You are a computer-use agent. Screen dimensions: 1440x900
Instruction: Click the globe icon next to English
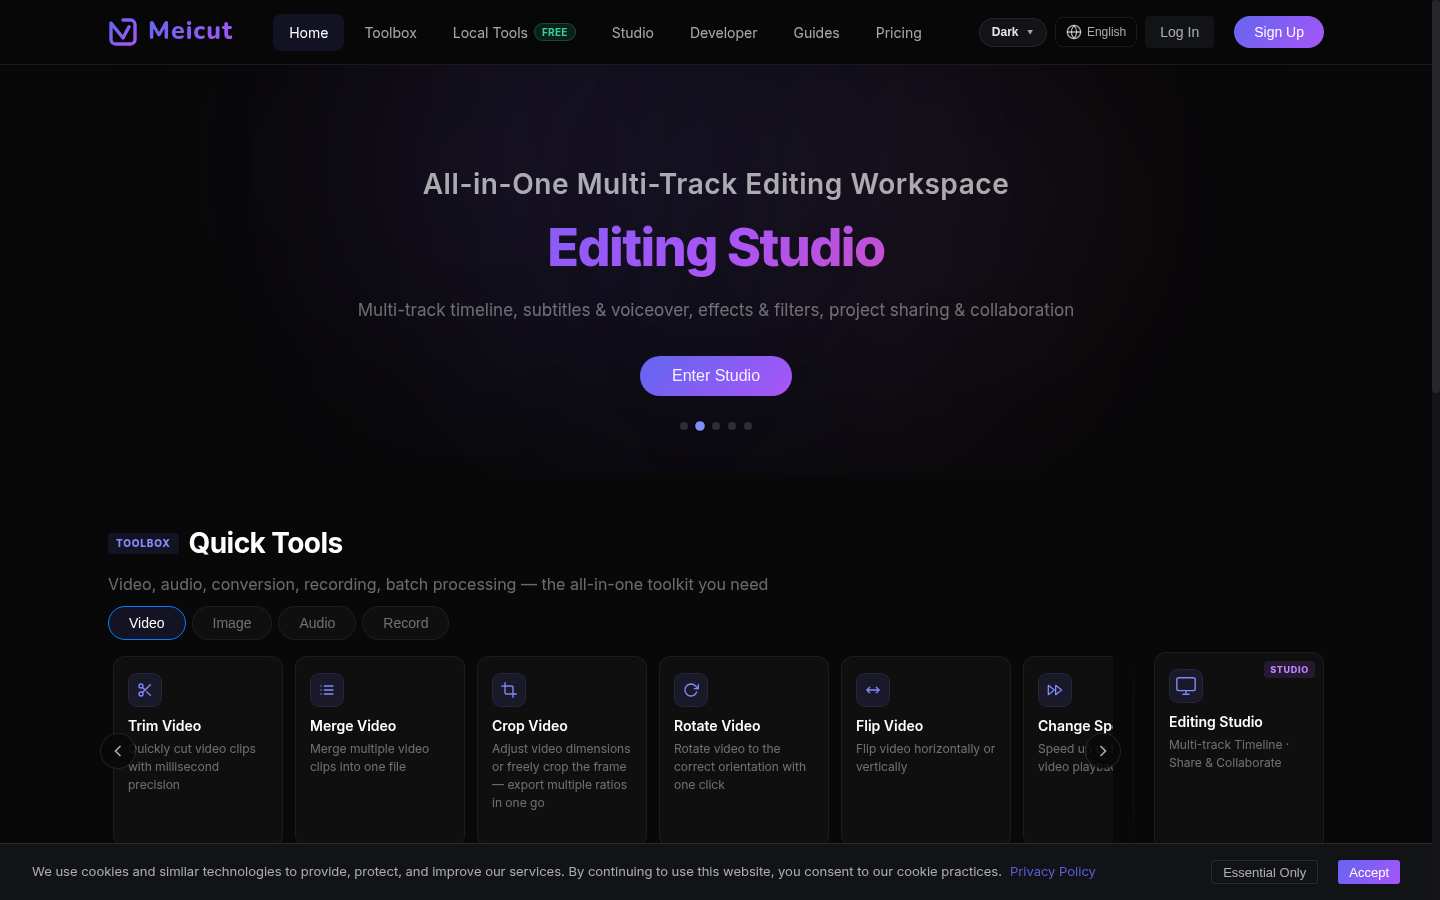pos(1074,32)
